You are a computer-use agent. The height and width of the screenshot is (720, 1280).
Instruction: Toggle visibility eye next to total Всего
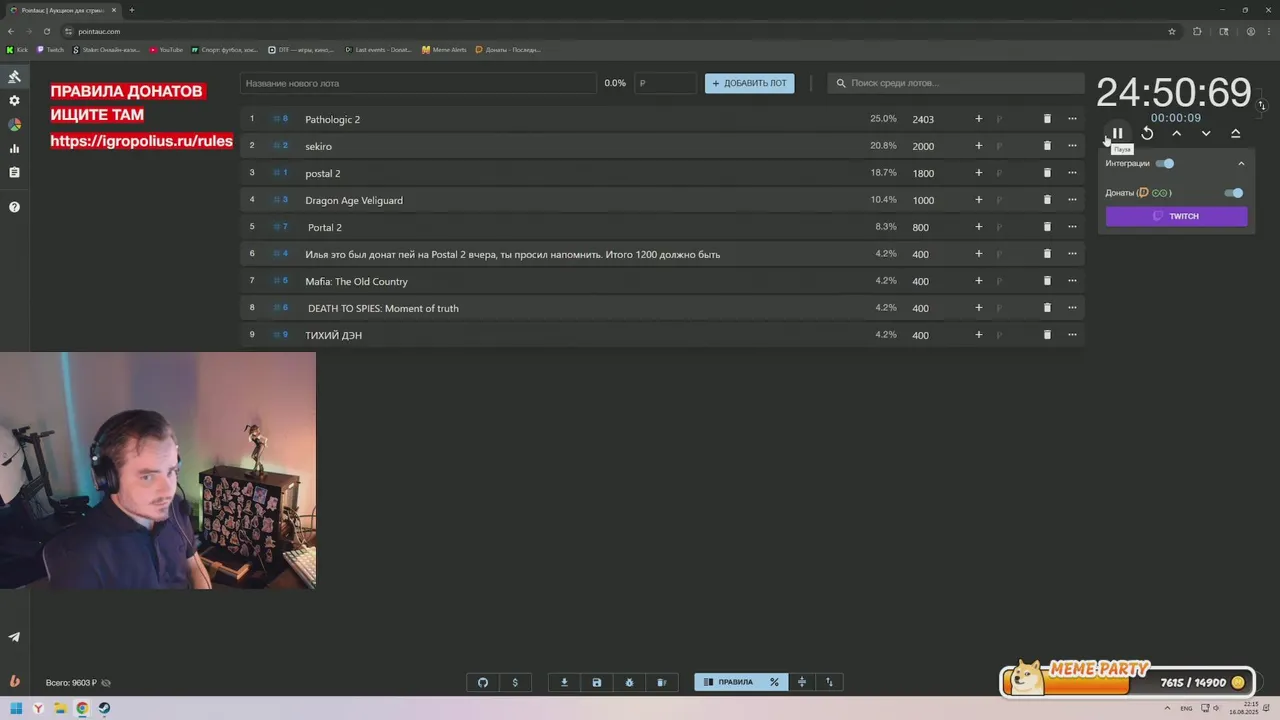[106, 683]
